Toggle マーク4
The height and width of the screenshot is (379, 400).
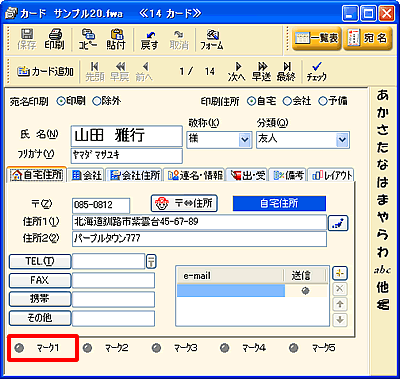pos(225,348)
